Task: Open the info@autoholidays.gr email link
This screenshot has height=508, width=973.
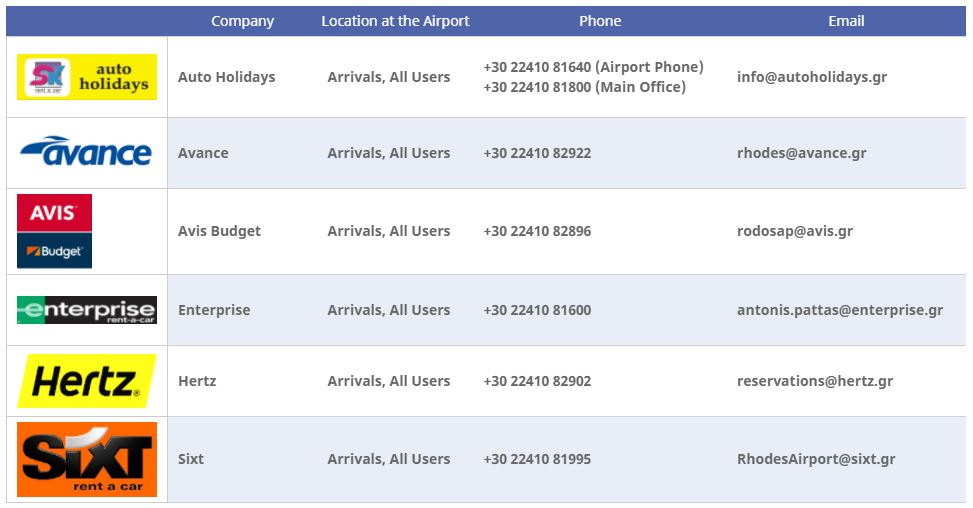Action: (812, 77)
